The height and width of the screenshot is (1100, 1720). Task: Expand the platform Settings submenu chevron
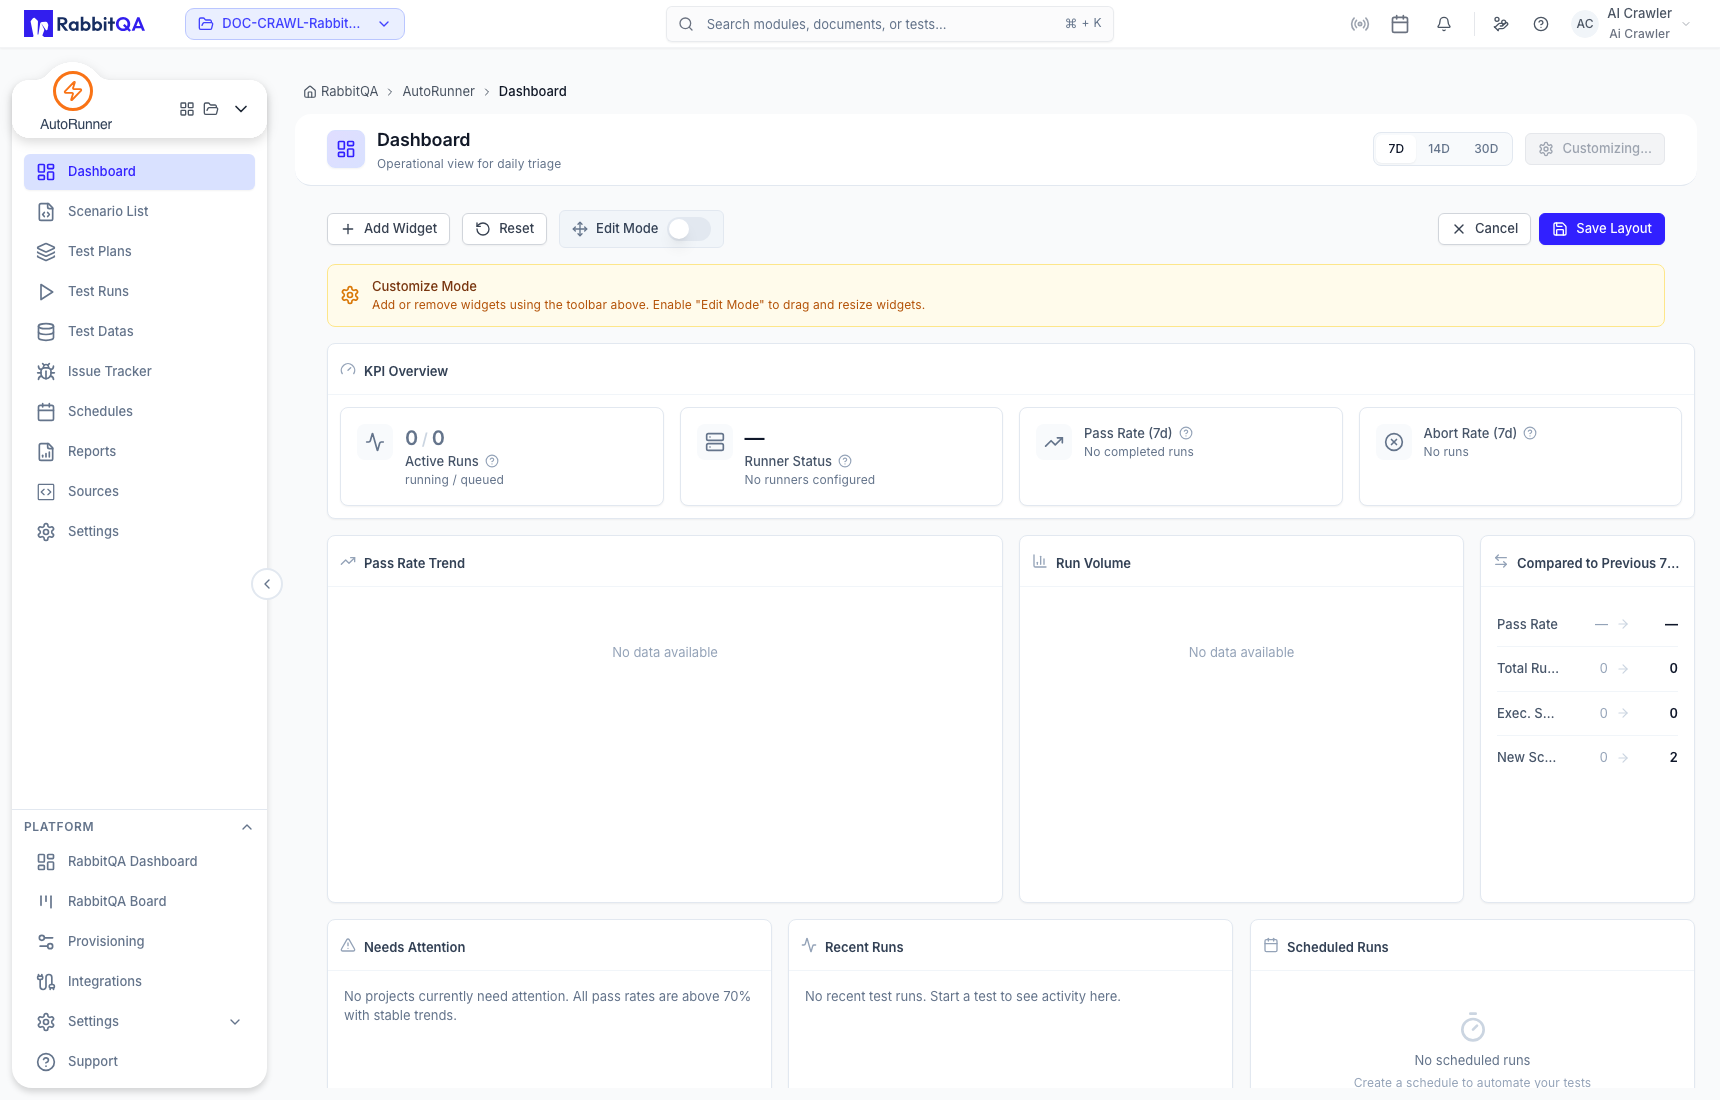[x=235, y=1021]
